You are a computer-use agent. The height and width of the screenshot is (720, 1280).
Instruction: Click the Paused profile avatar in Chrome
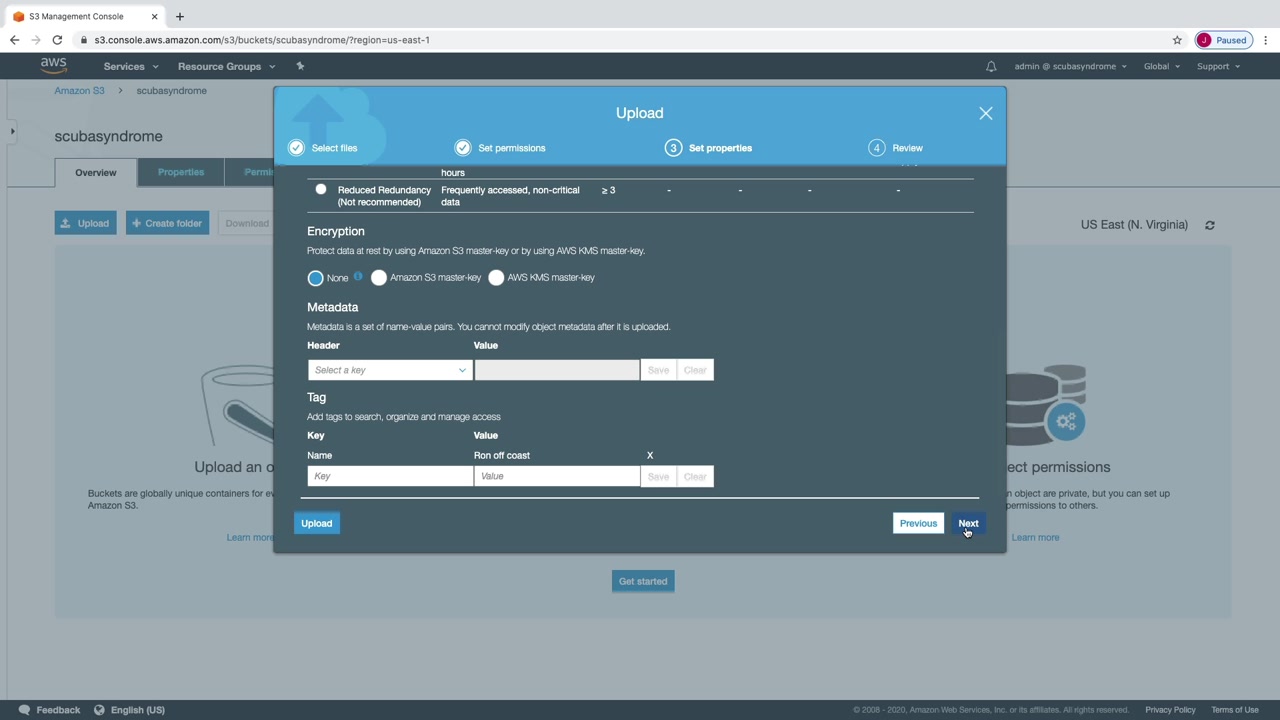click(x=1223, y=40)
